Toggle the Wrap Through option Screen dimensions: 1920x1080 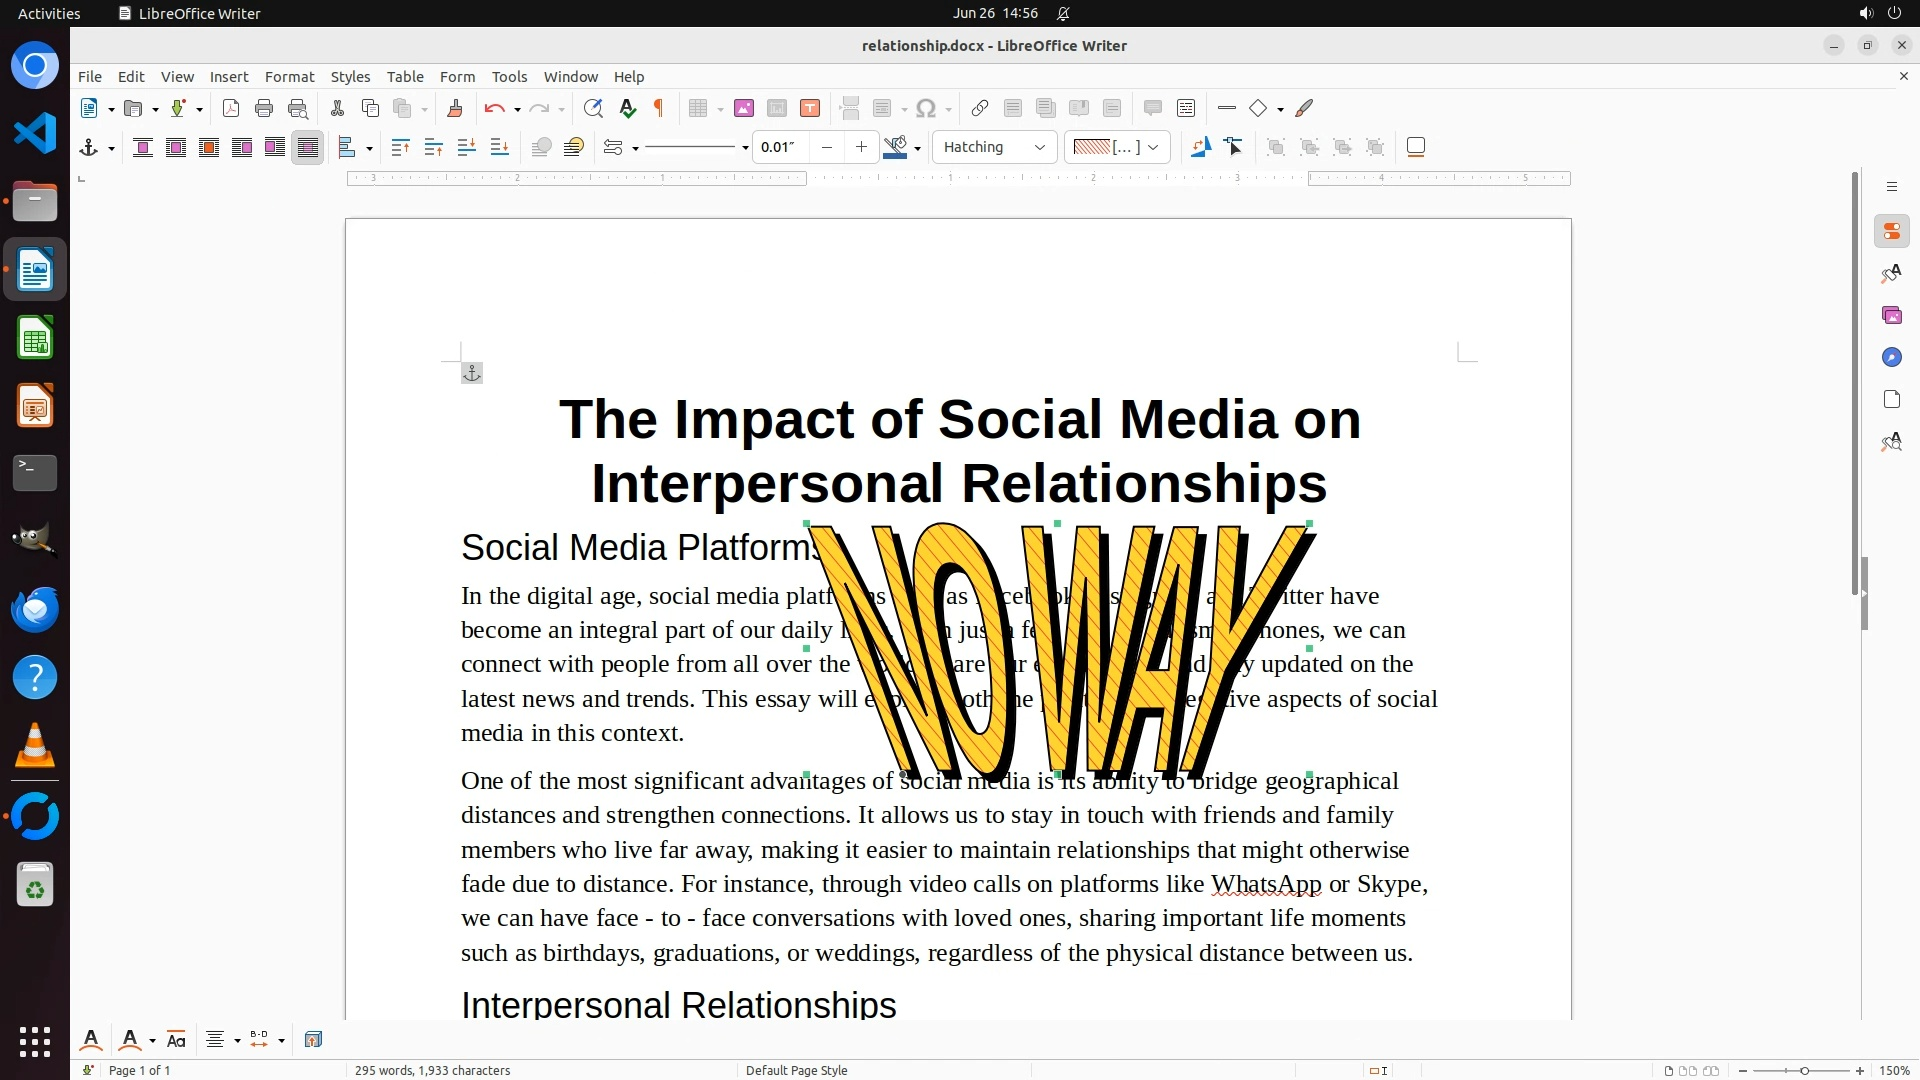(308, 148)
